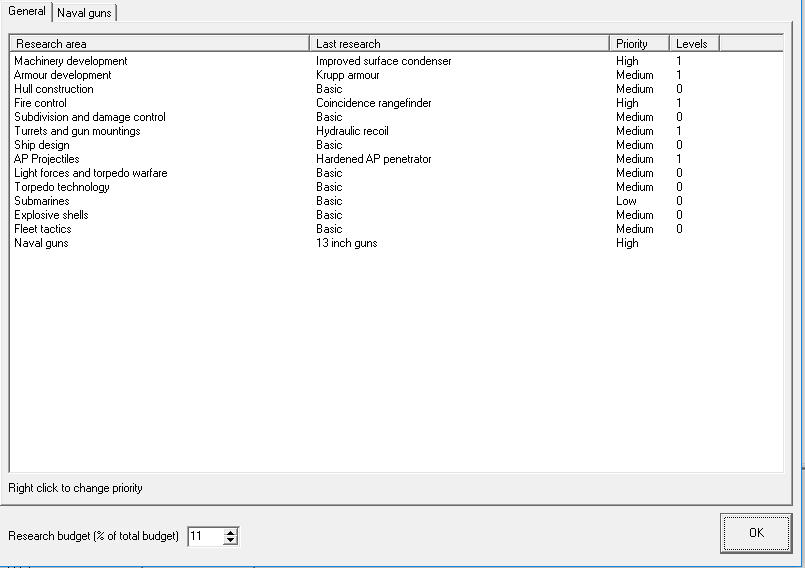Sort by Last research column header
Image resolution: width=805 pixels, height=568 pixels.
(x=459, y=44)
